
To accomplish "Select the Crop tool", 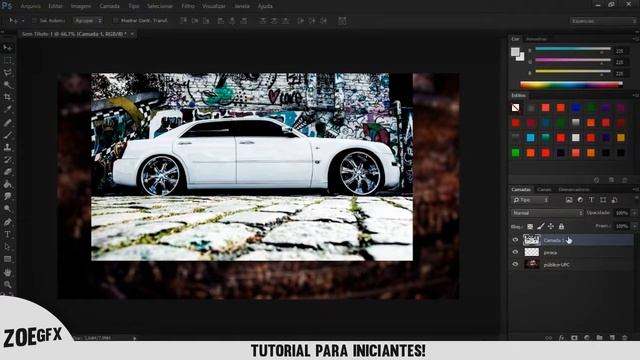I will click(x=8, y=97).
